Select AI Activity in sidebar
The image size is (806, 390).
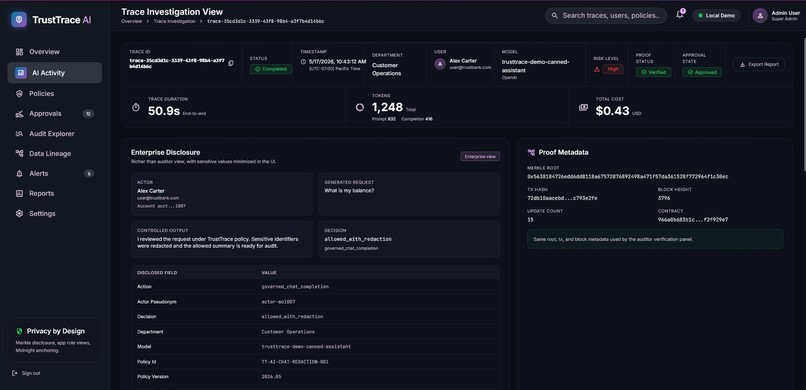coord(54,73)
